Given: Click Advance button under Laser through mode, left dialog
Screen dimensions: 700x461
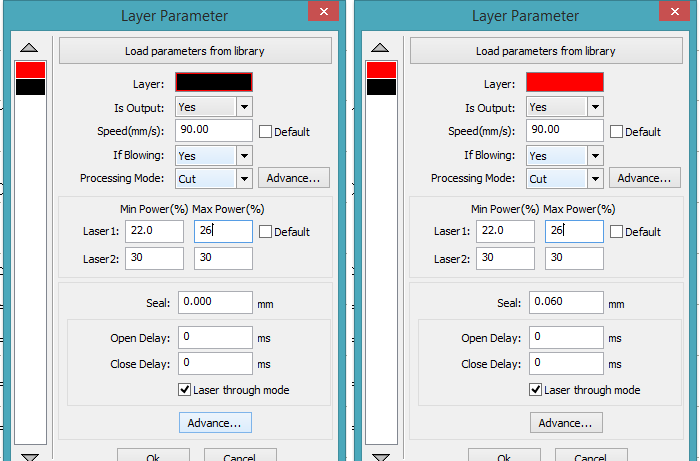Looking at the screenshot, I should (x=215, y=423).
